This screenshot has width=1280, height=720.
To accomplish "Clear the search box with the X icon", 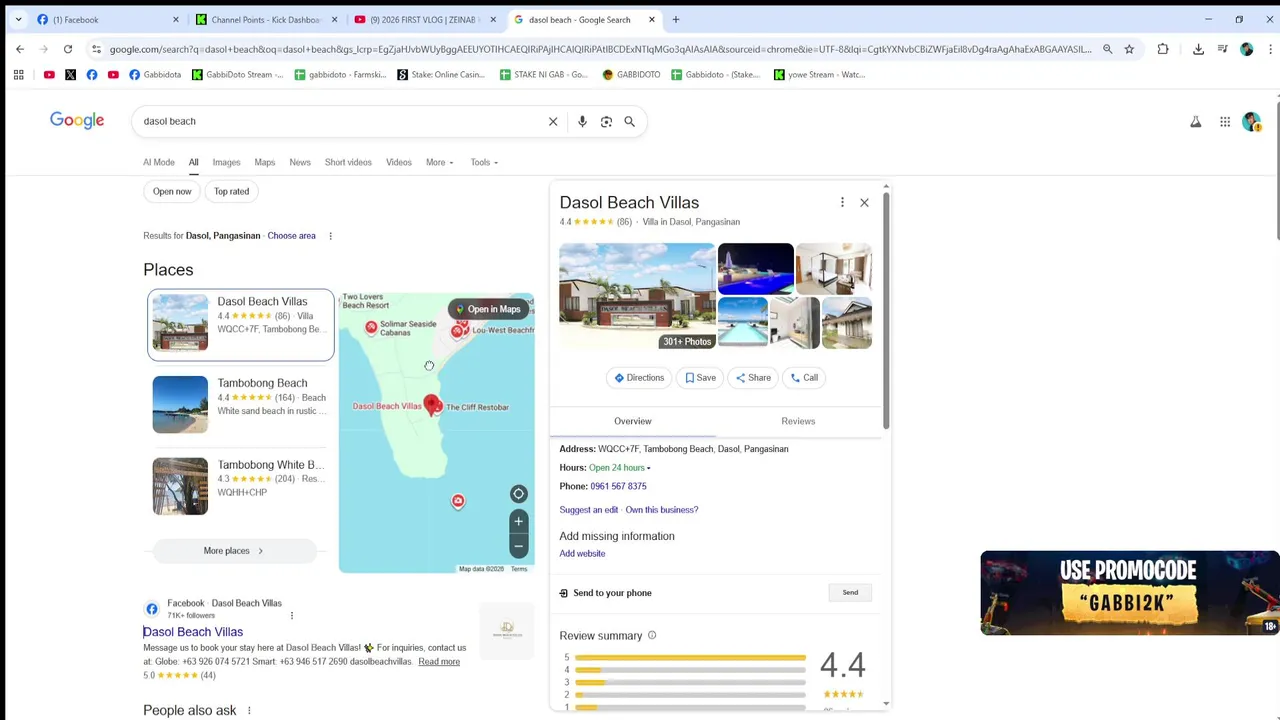I will (x=553, y=121).
